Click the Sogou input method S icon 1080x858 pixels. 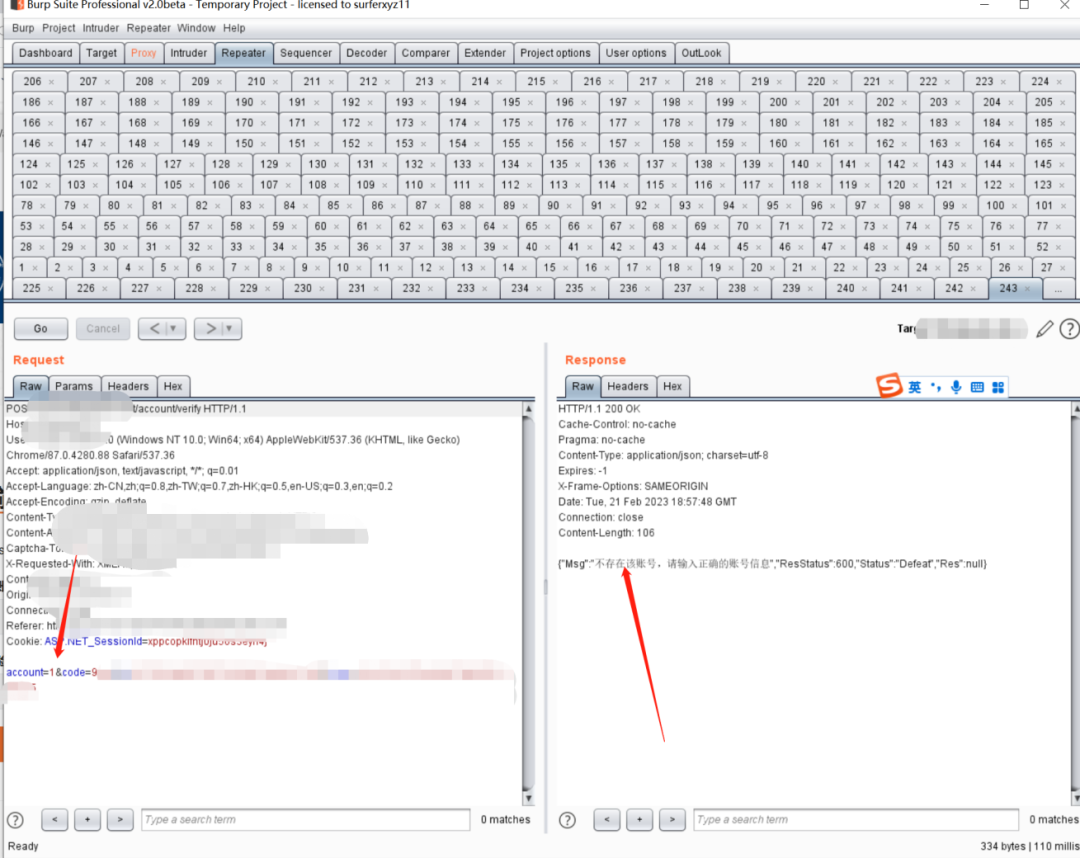[889, 386]
